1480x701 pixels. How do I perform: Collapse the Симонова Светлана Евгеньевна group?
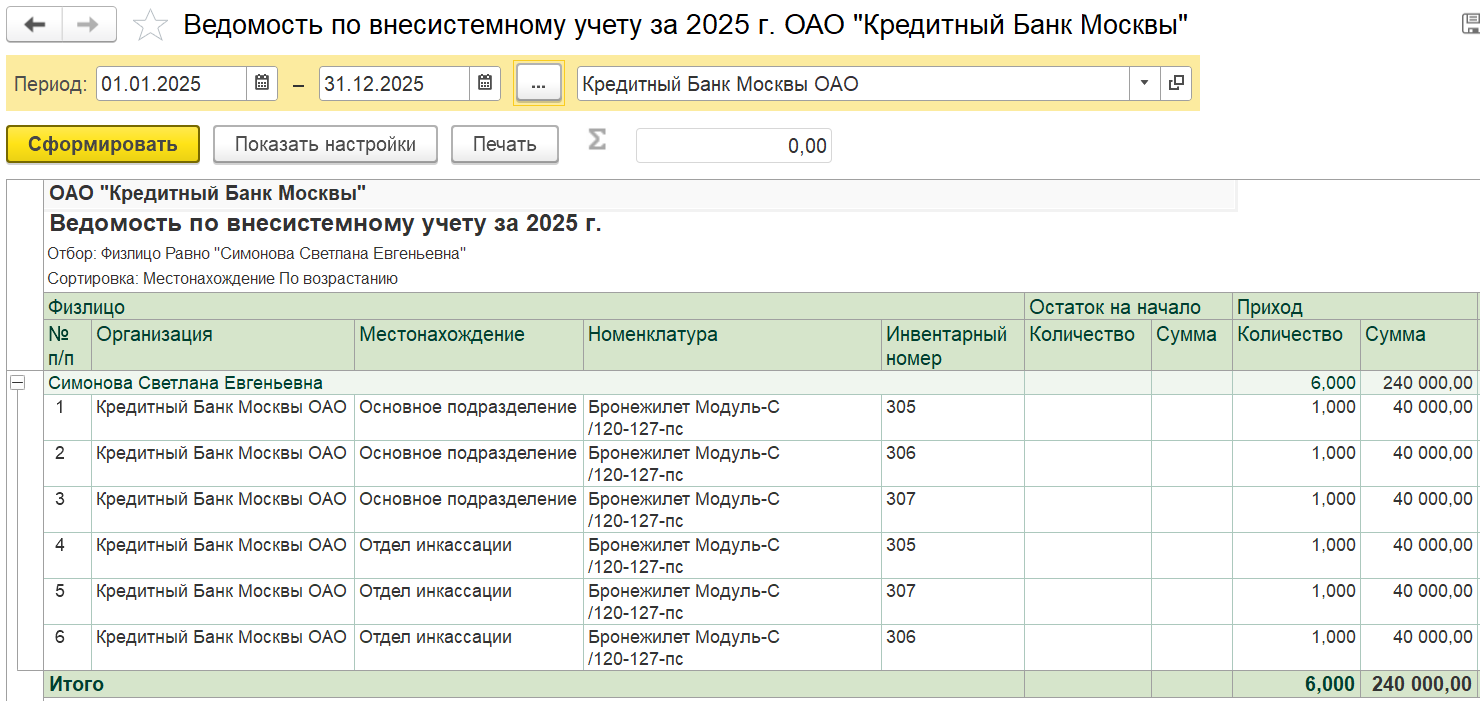17,383
